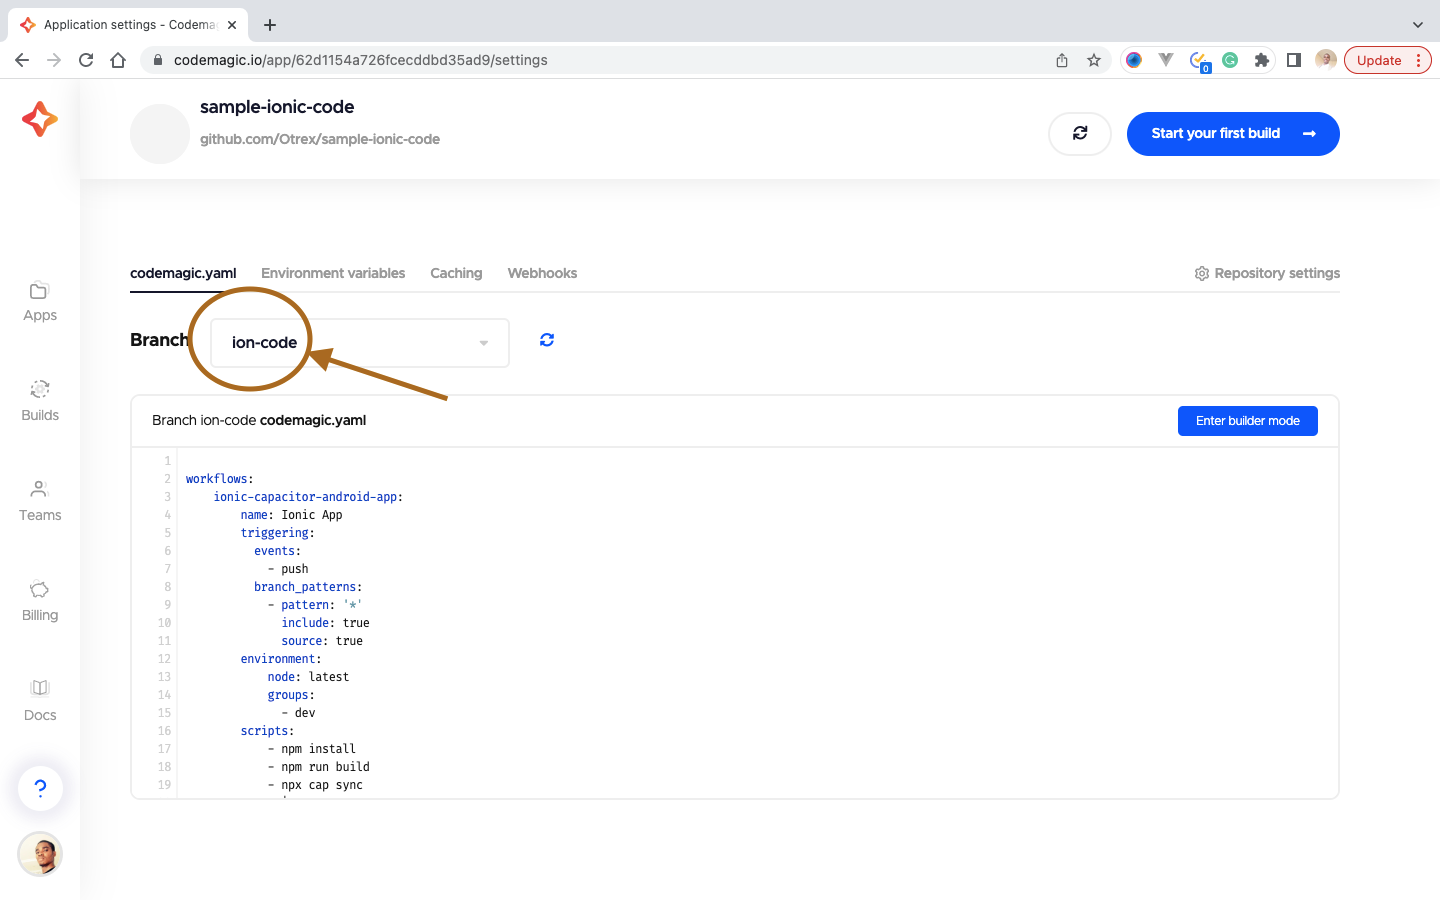Image resolution: width=1440 pixels, height=900 pixels.
Task: Refresh the branch list icon
Action: tap(547, 340)
